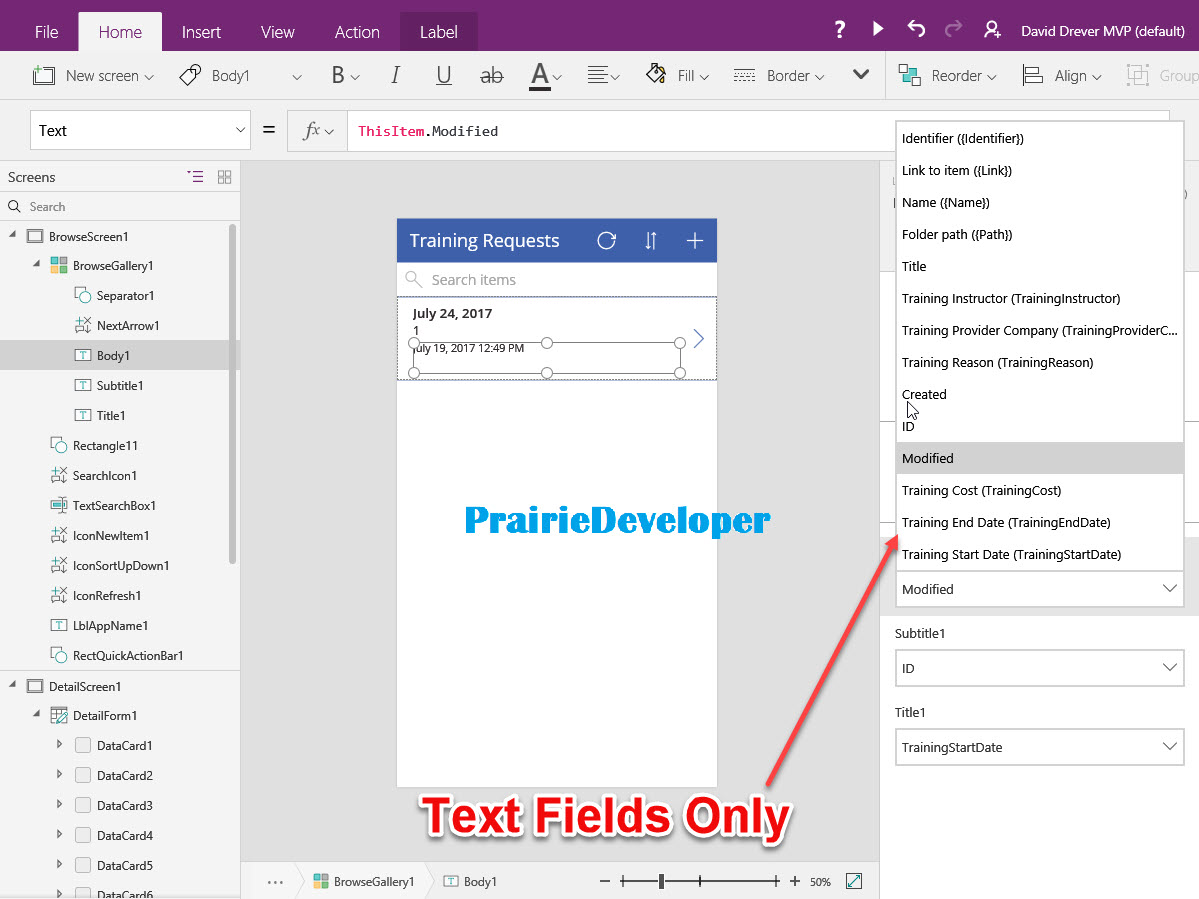Image resolution: width=1199 pixels, height=899 pixels.
Task: Switch screens pane to thumbnail view
Action: (x=224, y=177)
